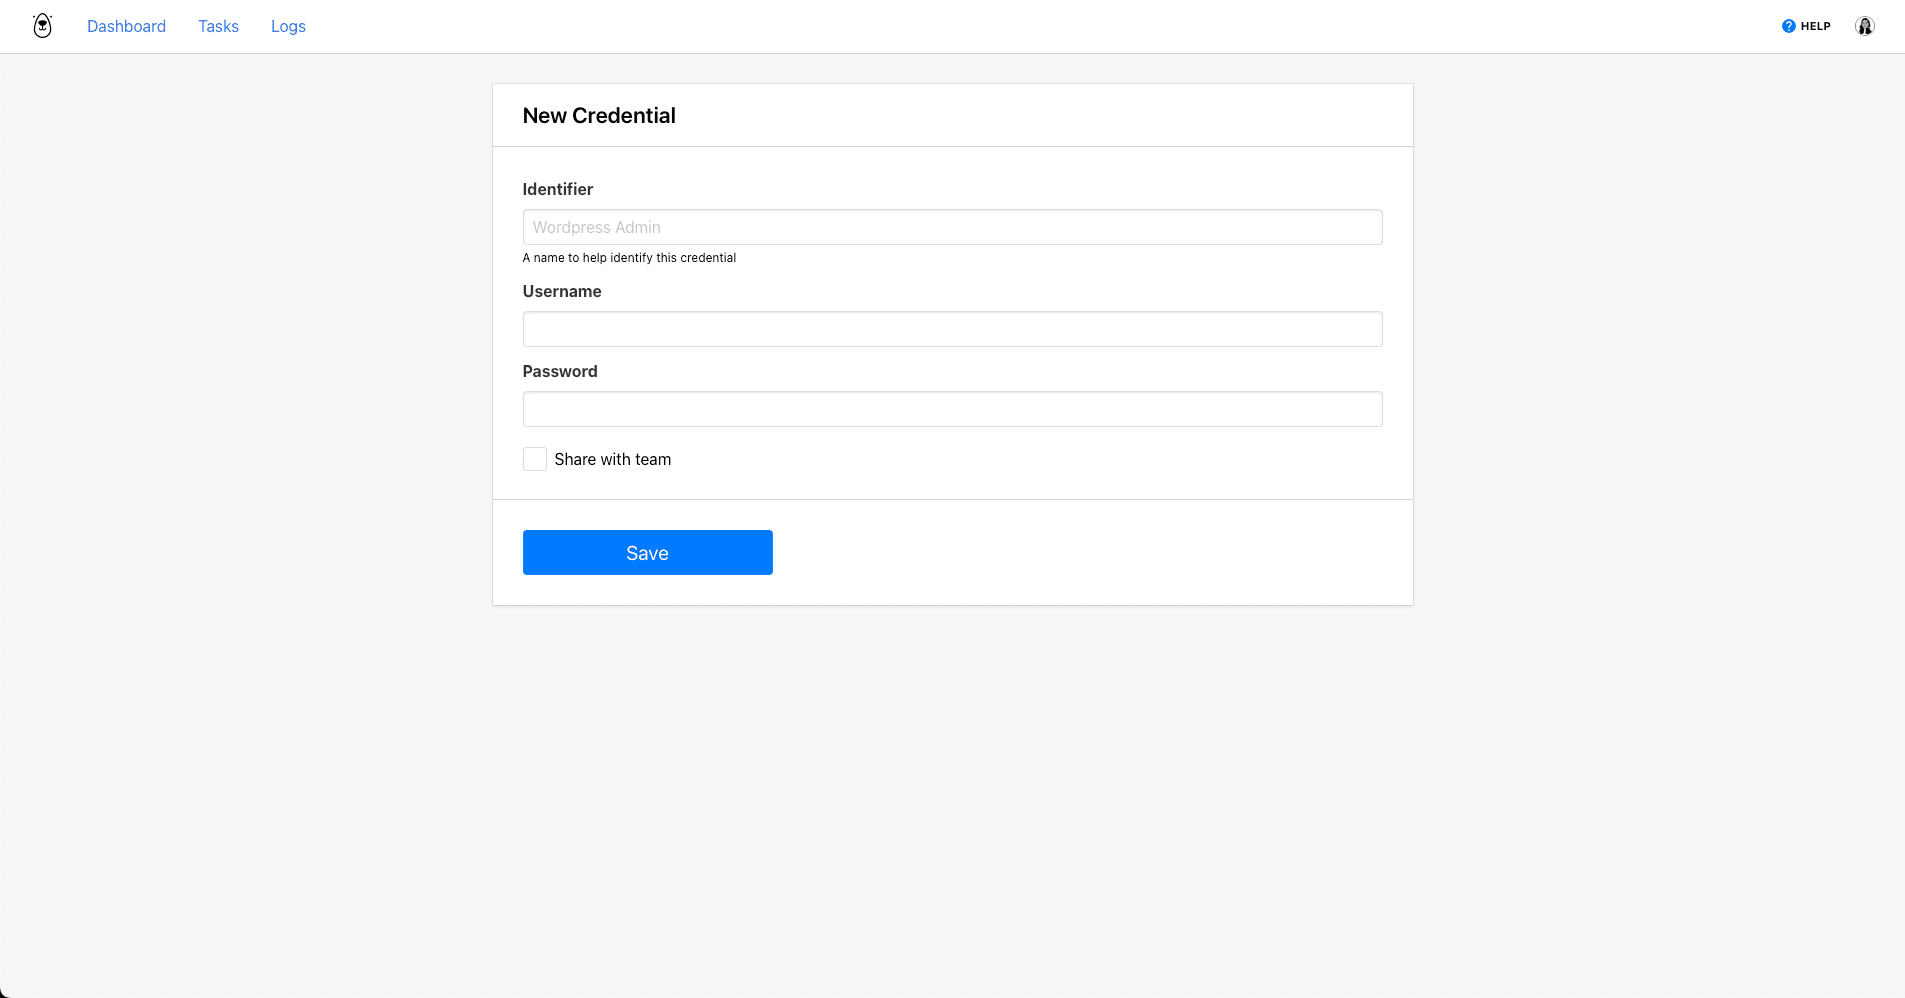Open the Tasks nav link

218,26
